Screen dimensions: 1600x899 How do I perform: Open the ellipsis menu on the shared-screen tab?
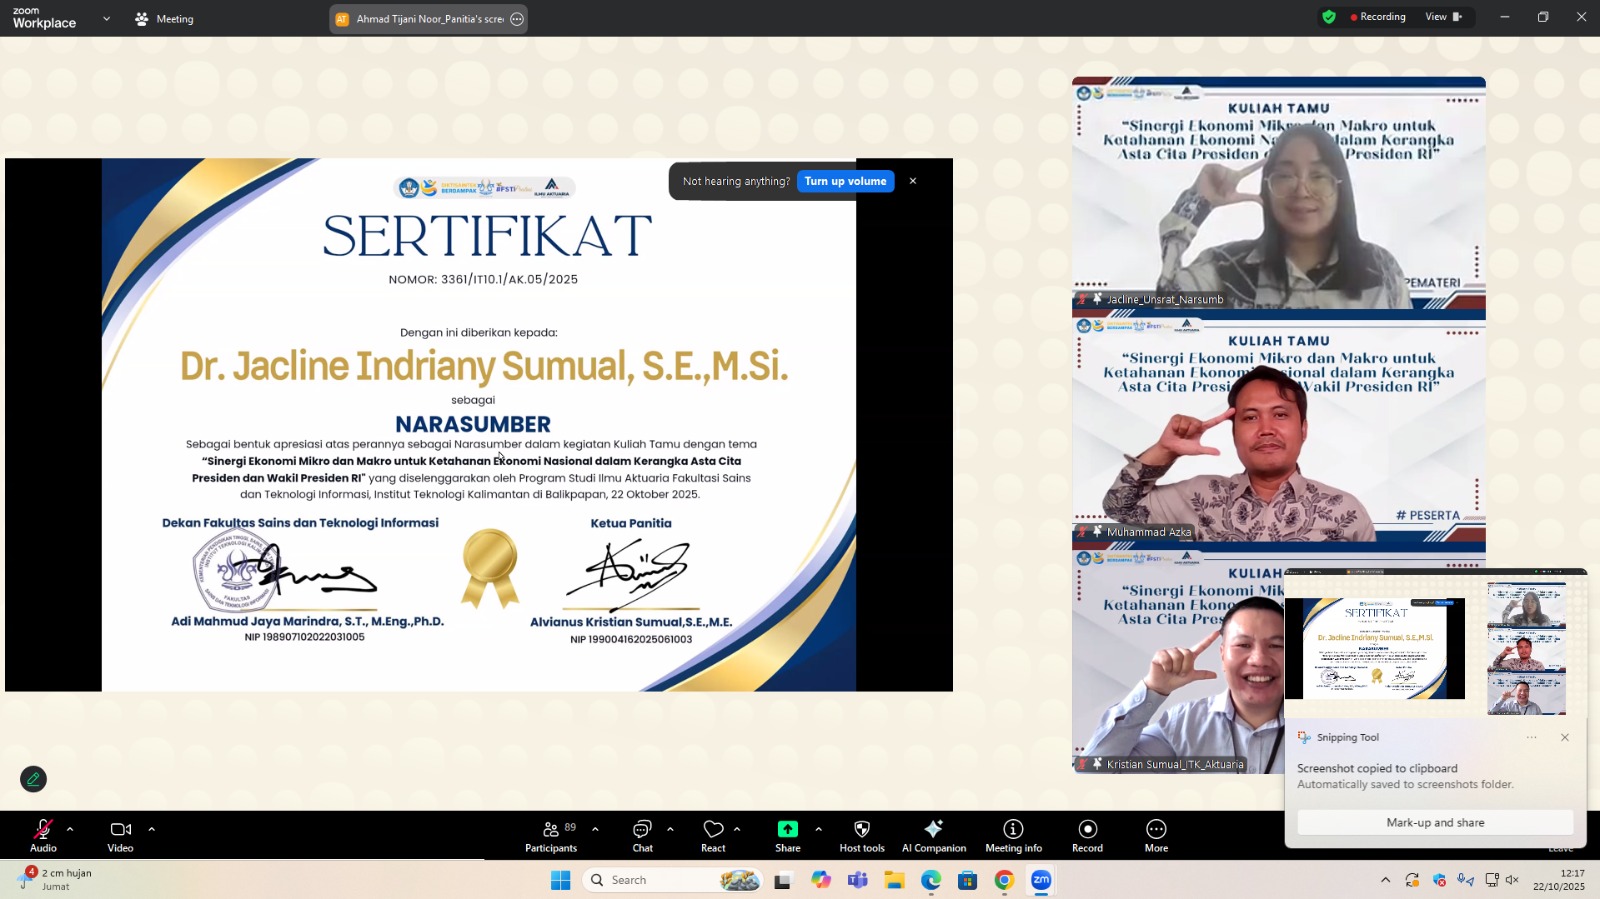coord(517,19)
